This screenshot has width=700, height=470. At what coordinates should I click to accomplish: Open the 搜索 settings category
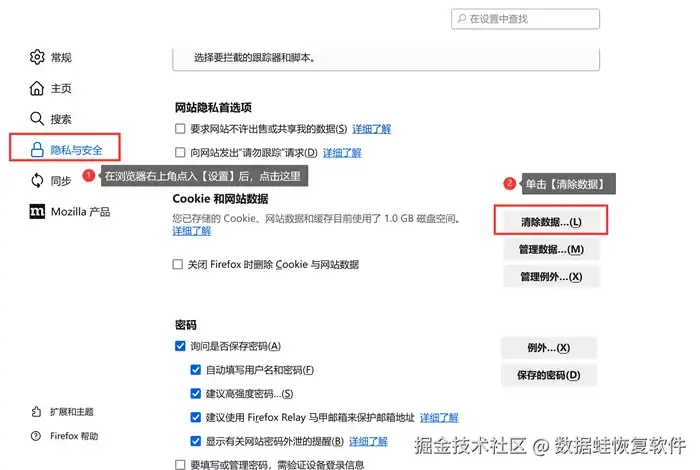tap(61, 119)
